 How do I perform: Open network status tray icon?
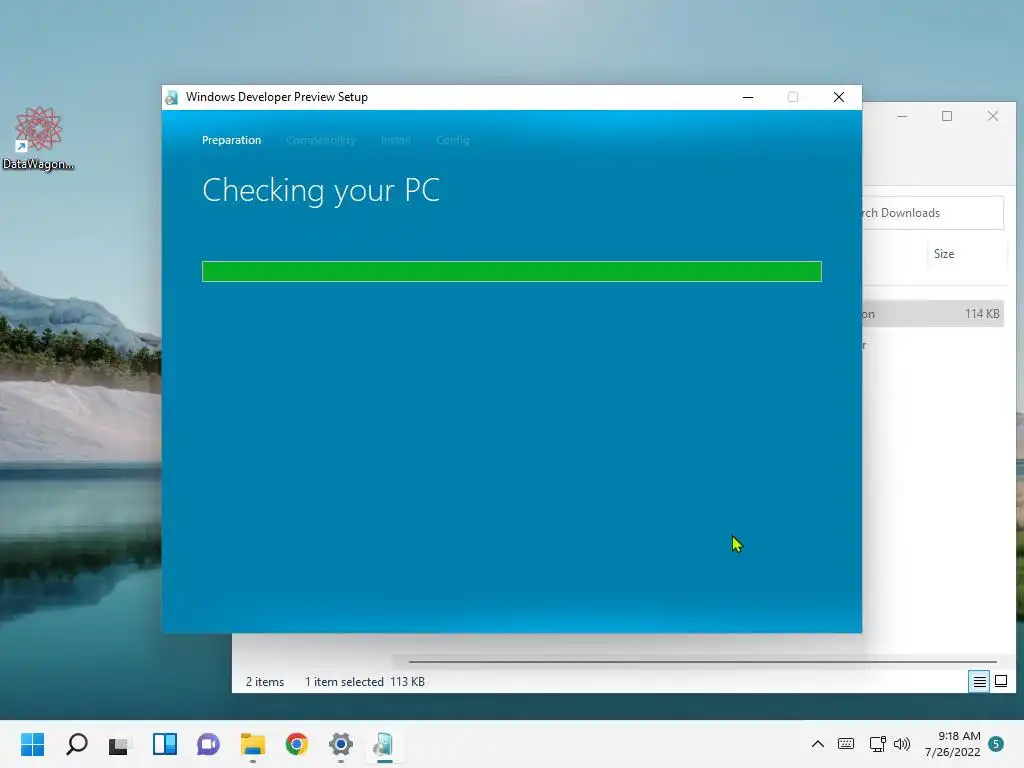coord(877,744)
